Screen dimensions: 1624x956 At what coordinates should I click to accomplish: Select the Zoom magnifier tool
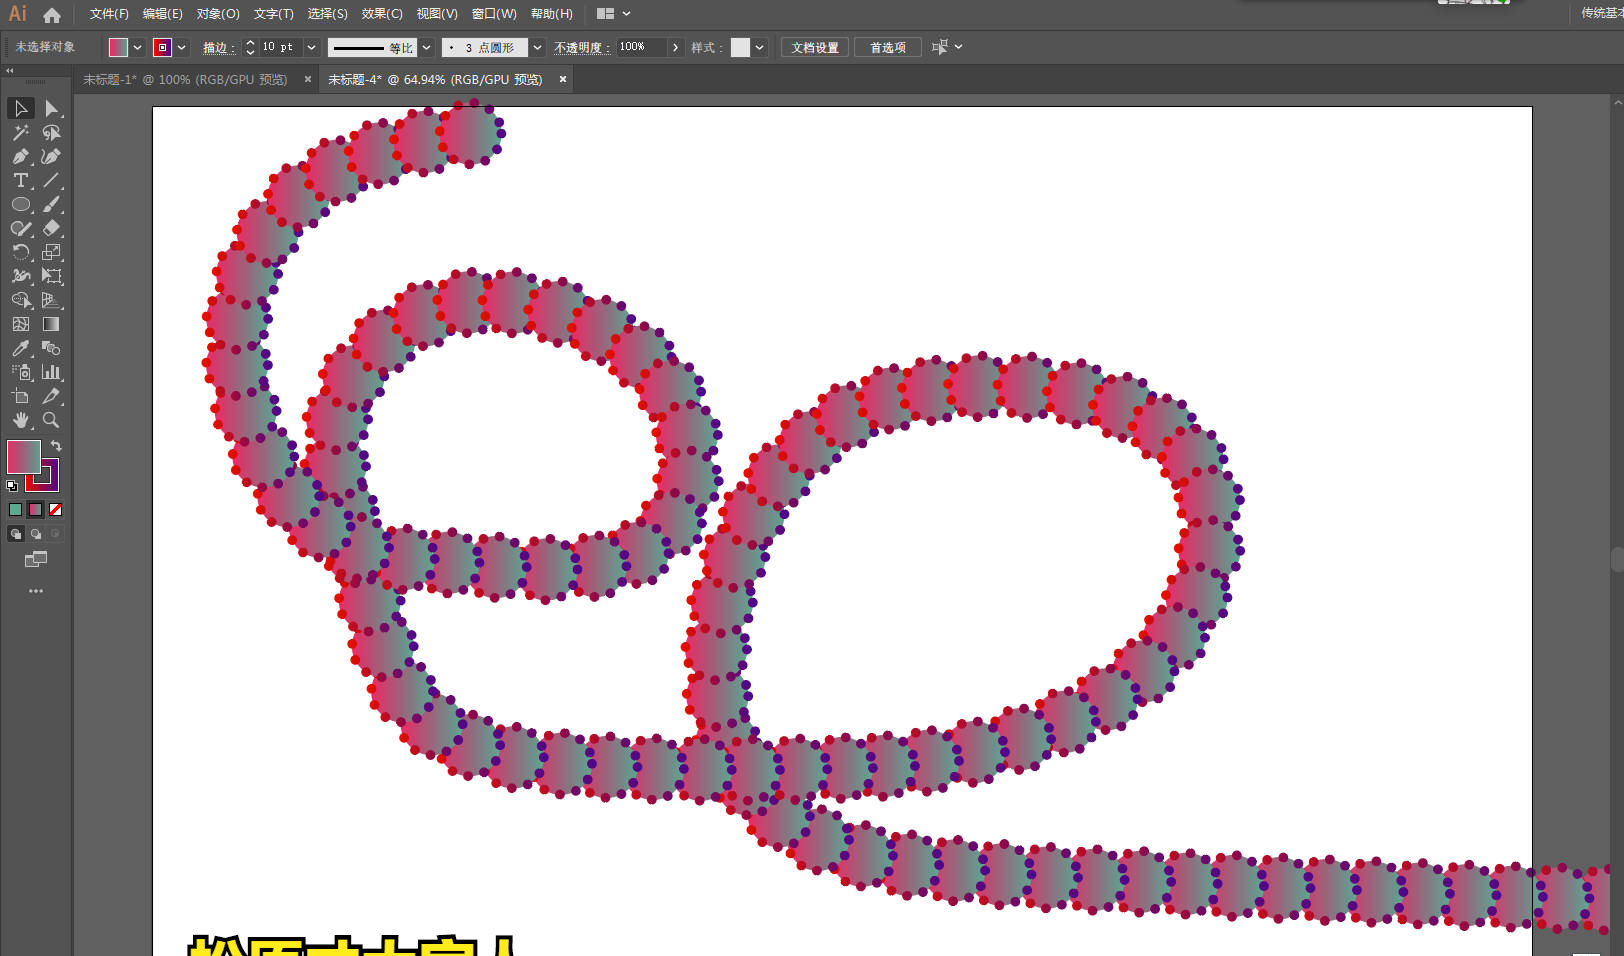coord(51,420)
